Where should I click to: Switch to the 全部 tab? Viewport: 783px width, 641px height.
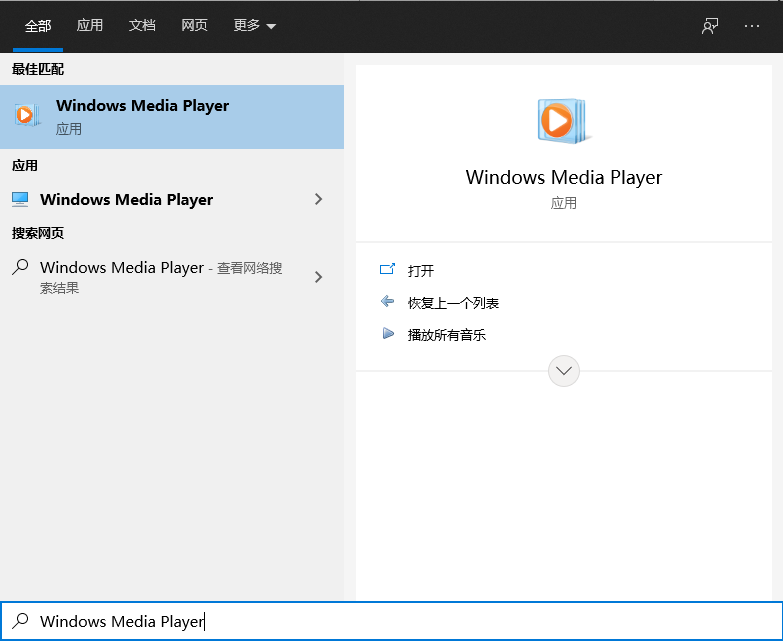point(38,25)
